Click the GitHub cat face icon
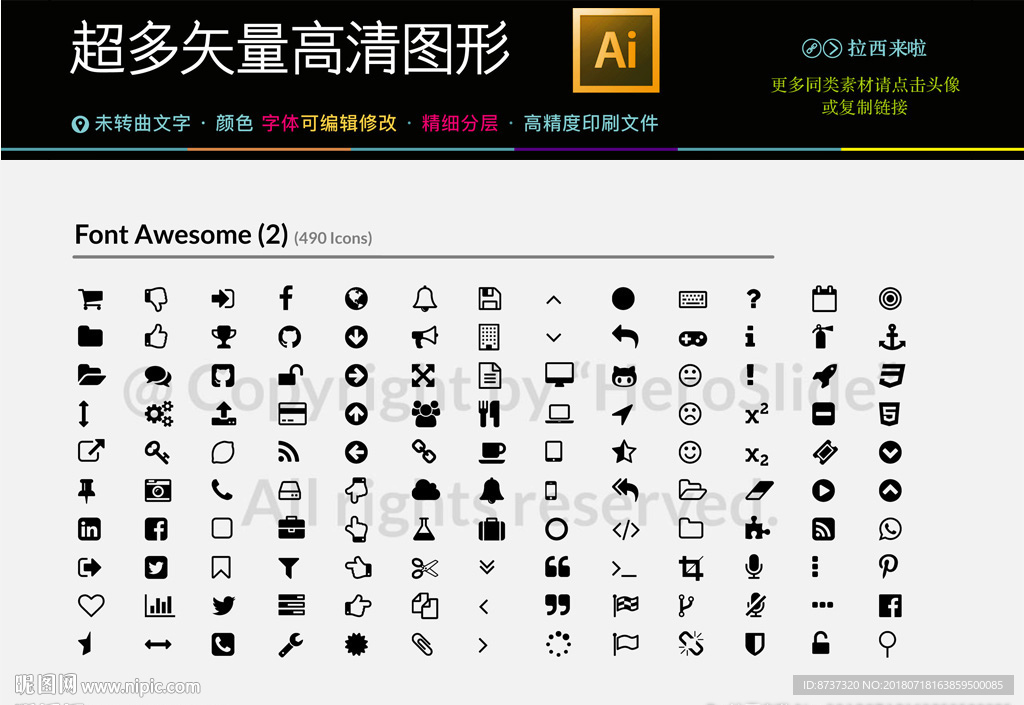1024x705 pixels. (624, 376)
